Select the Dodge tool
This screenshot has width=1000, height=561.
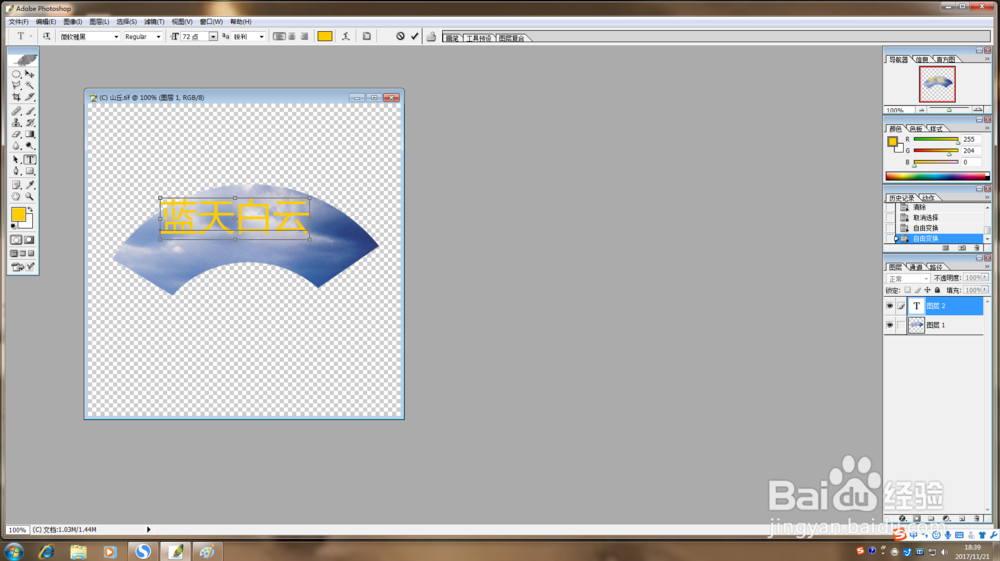coord(29,145)
